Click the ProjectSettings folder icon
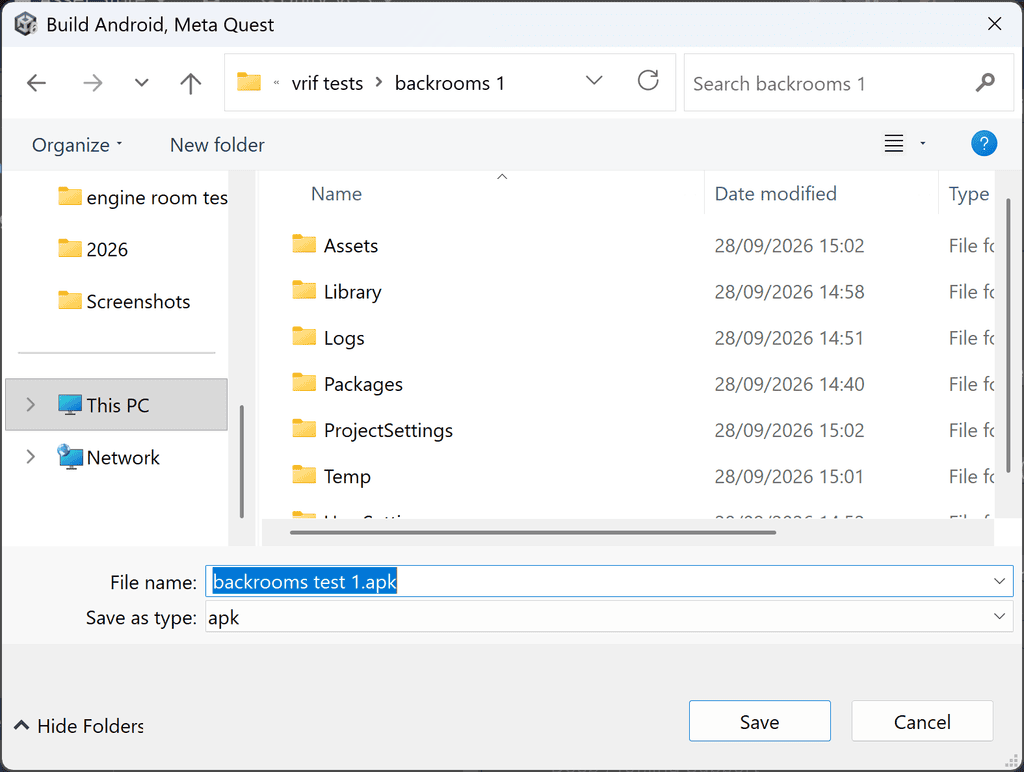This screenshot has height=772, width=1024. point(304,428)
